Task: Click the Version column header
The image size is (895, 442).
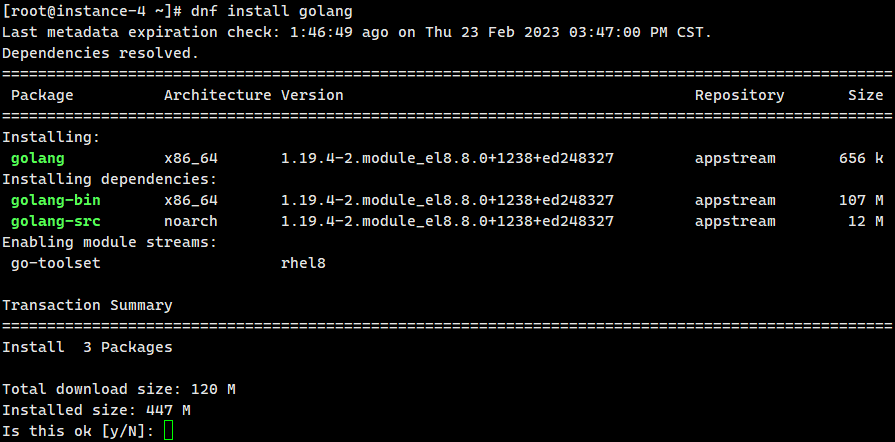Action: pos(312,95)
